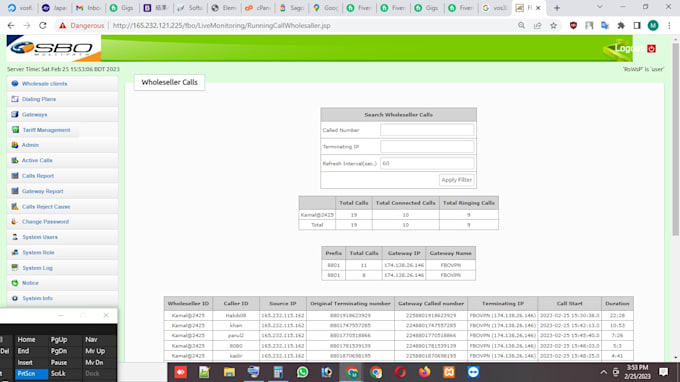Click the Pause key on on-screen keyboard
The height and width of the screenshot is (382, 680).
[x=59, y=362]
